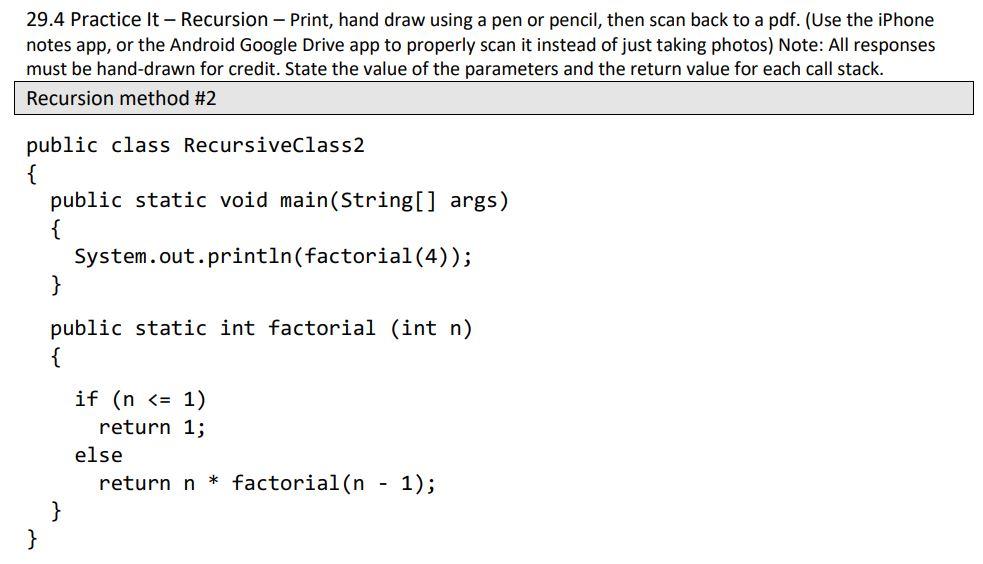The width and height of the screenshot is (983, 564).
Task: Click the words 'Android Google Drive app'
Action: tap(289, 45)
